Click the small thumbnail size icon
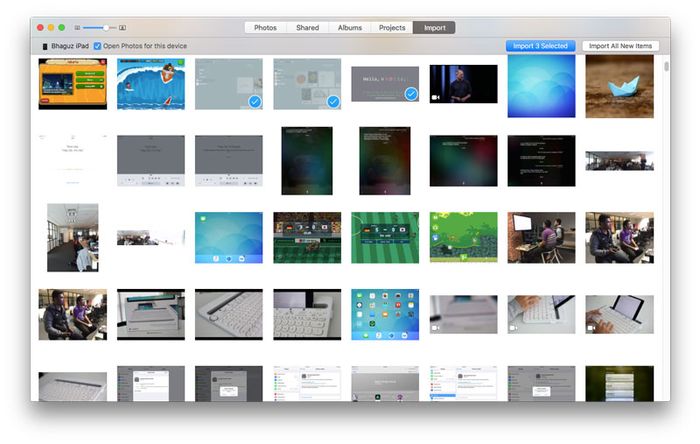 point(79,28)
